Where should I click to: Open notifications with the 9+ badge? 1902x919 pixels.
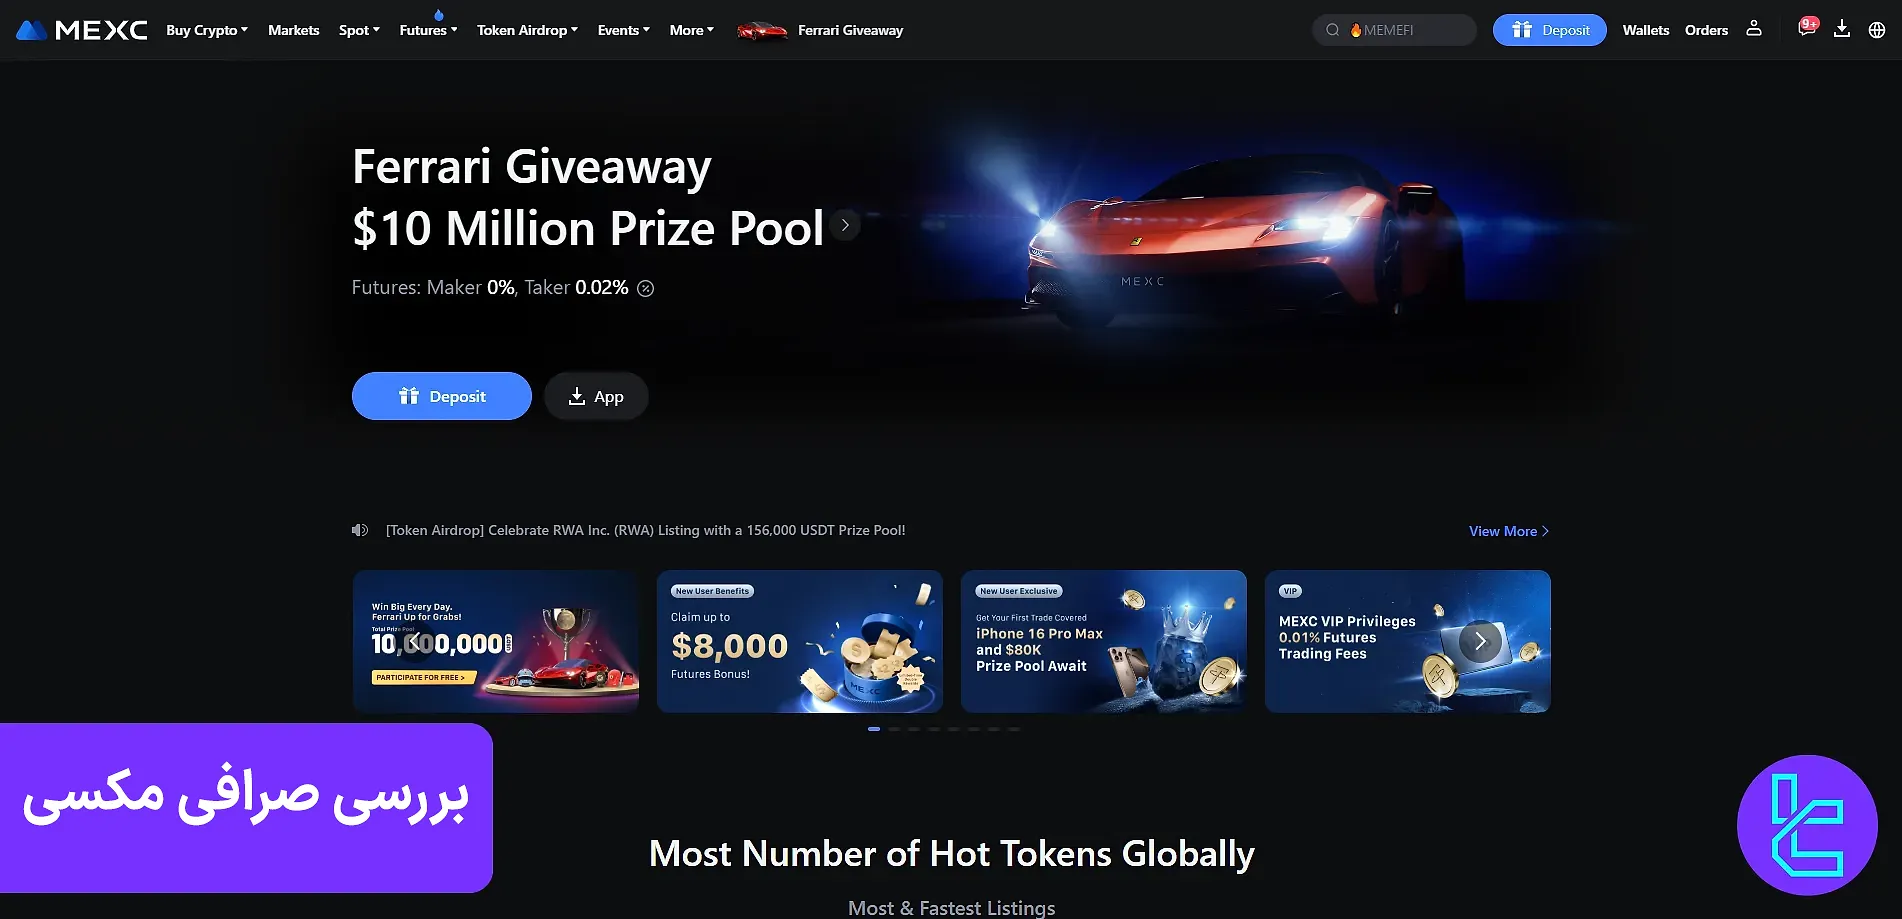(1807, 28)
